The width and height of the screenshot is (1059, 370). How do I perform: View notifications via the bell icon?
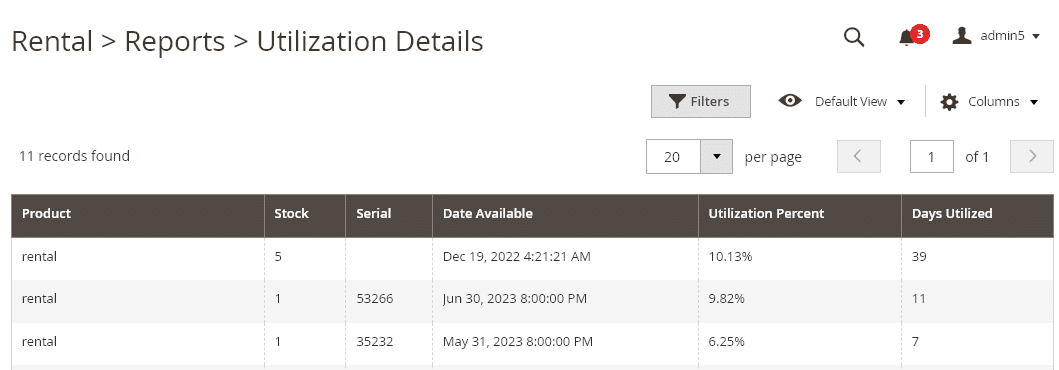[x=906, y=38]
